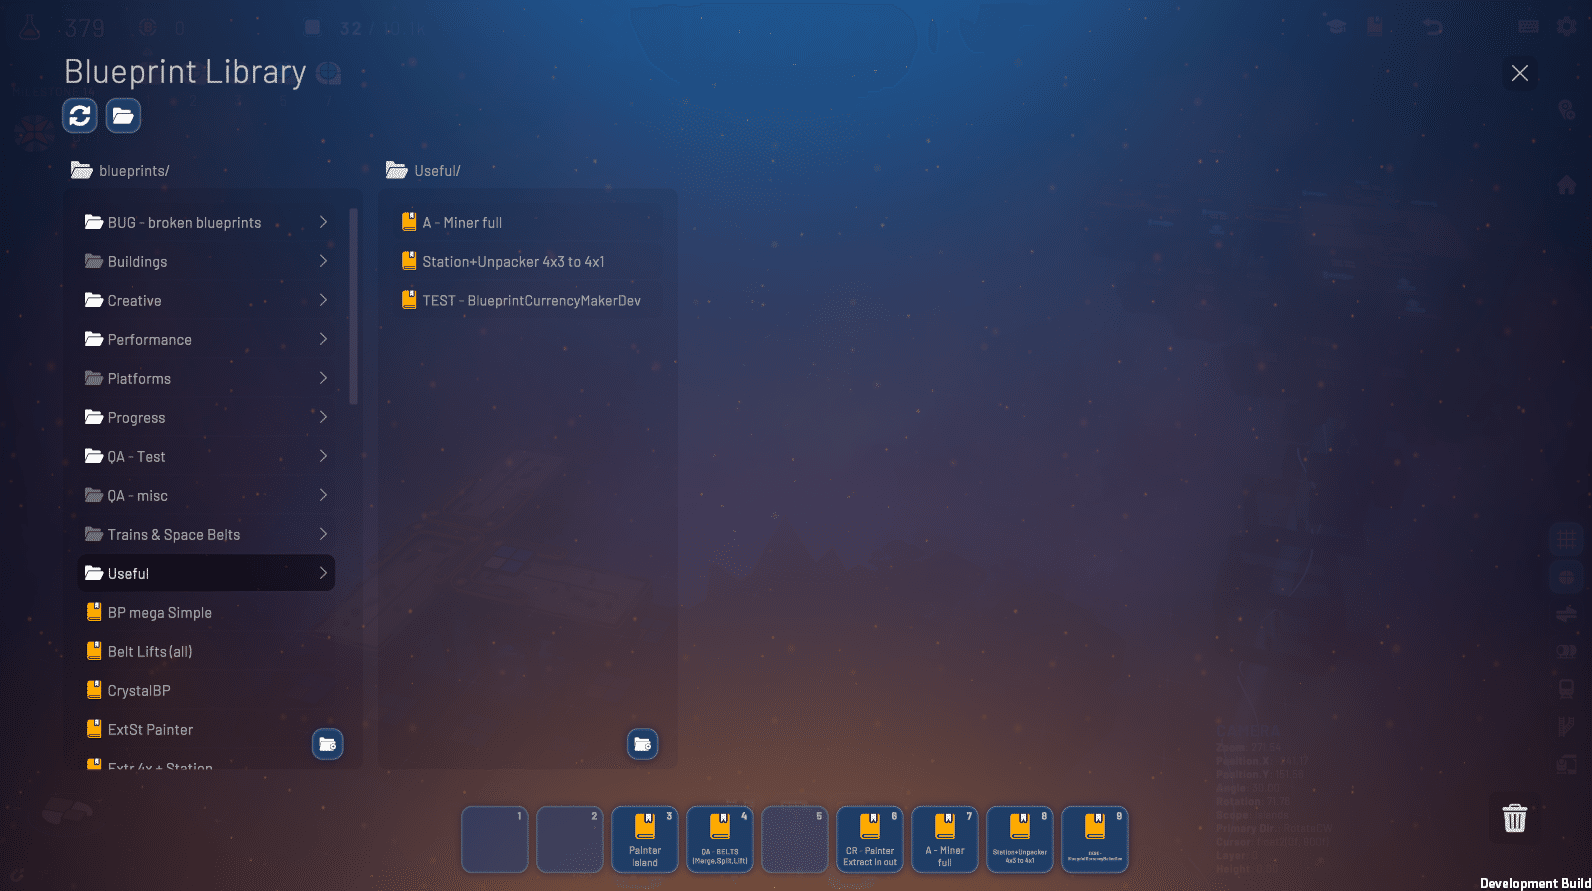The image size is (1592, 891).
Task: Expand the BUG - broken blueprints chevron
Action: pyautogui.click(x=323, y=222)
